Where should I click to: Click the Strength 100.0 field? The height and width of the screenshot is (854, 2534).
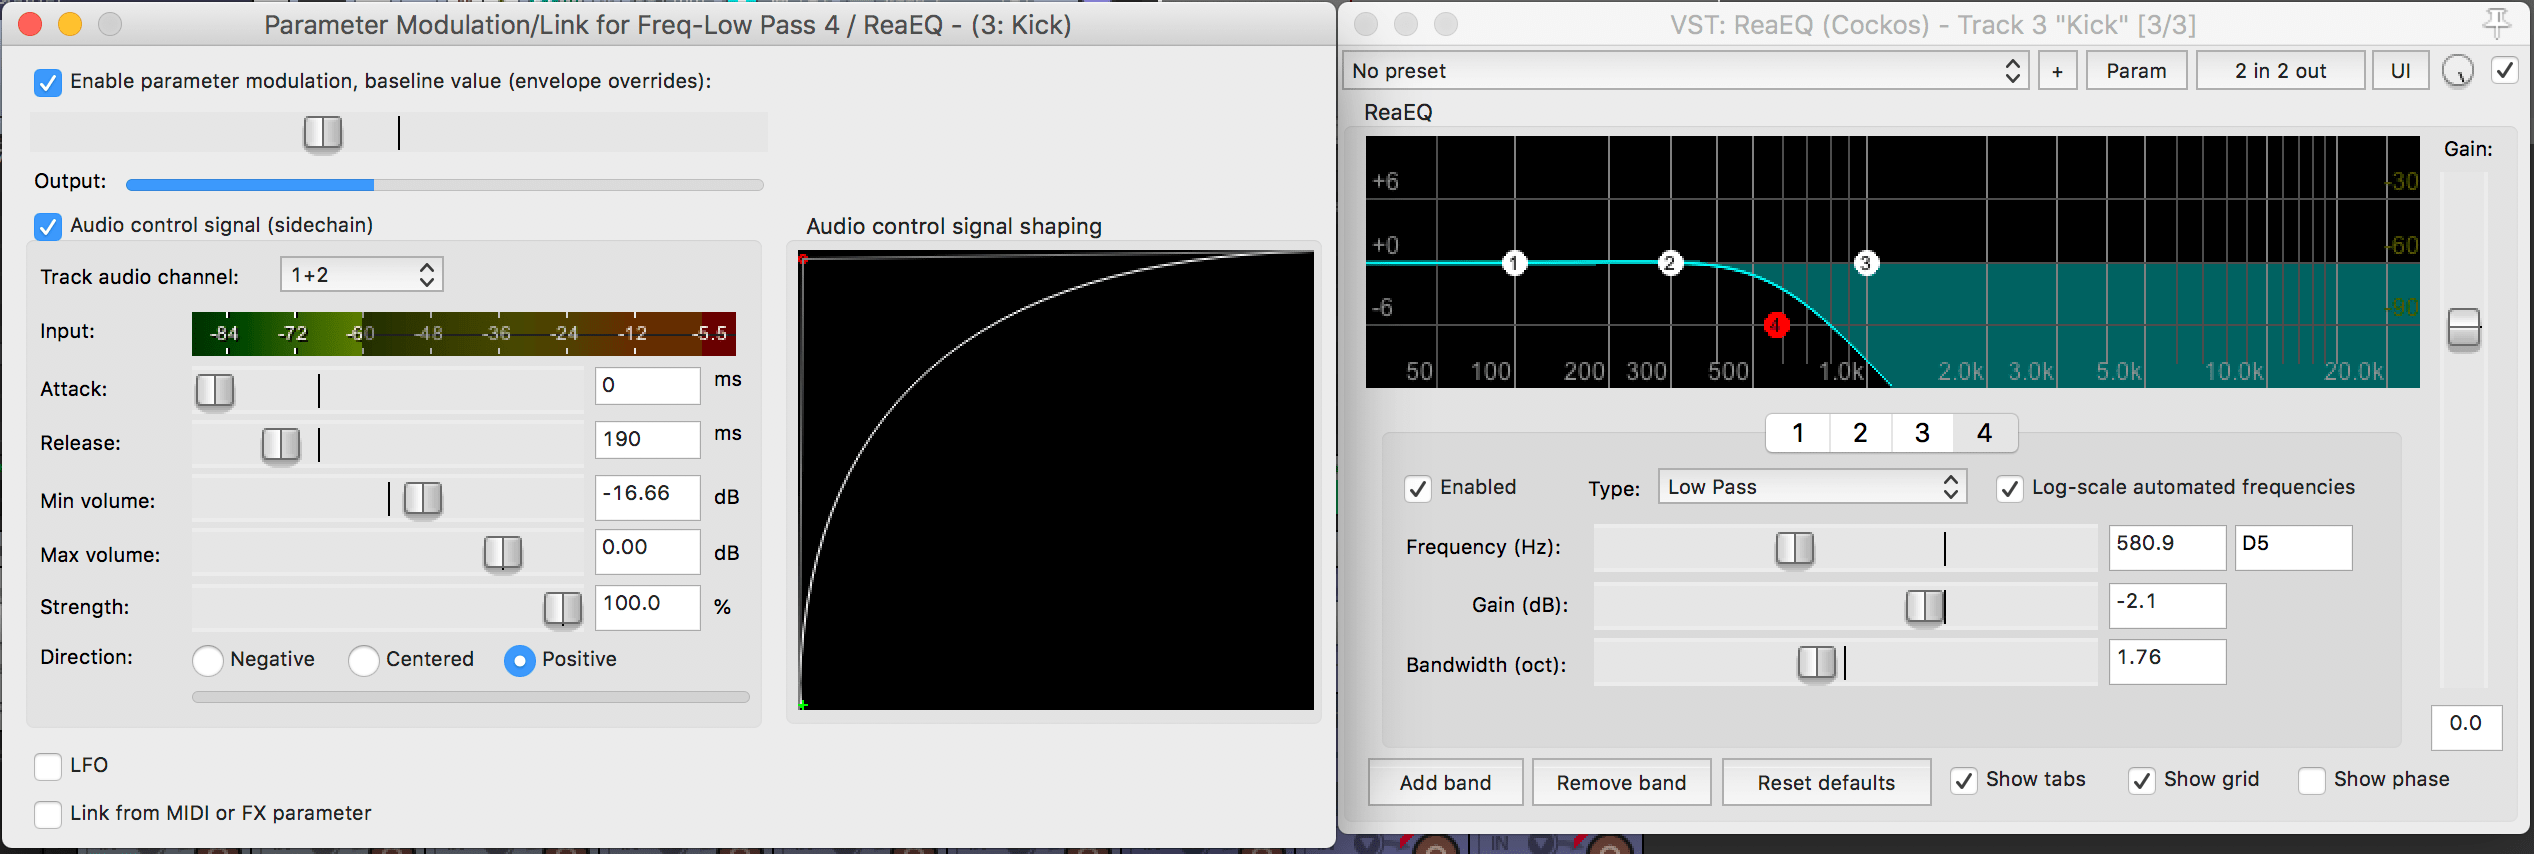(x=648, y=607)
